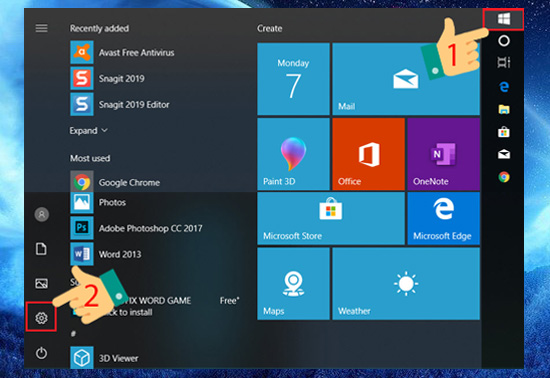Open Snagit 2019 Editor
This screenshot has height=378, width=550.
(120, 104)
